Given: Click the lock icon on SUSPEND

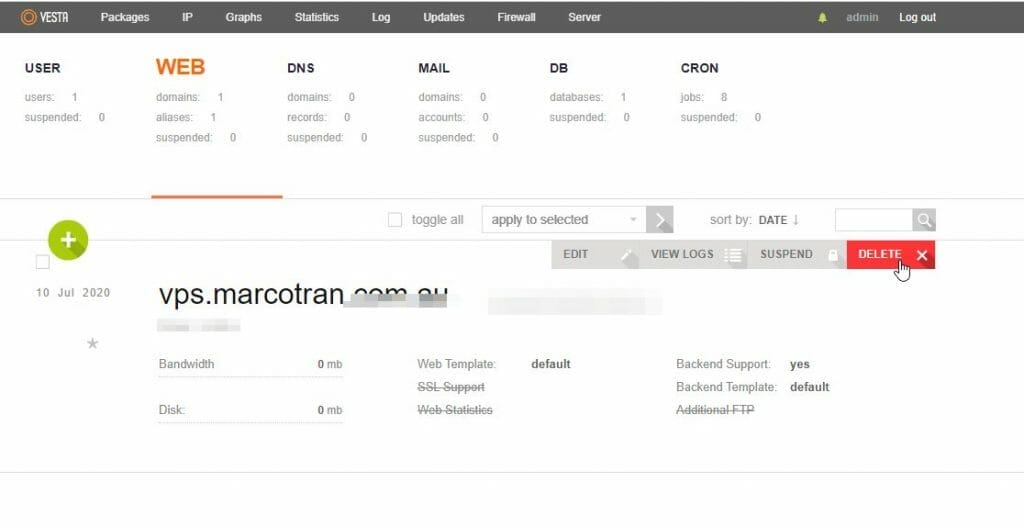Looking at the screenshot, I should pyautogui.click(x=833, y=255).
